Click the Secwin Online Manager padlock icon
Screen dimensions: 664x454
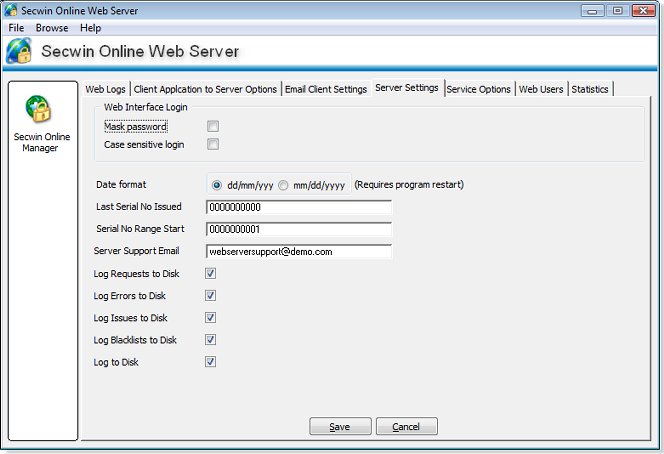[40, 110]
